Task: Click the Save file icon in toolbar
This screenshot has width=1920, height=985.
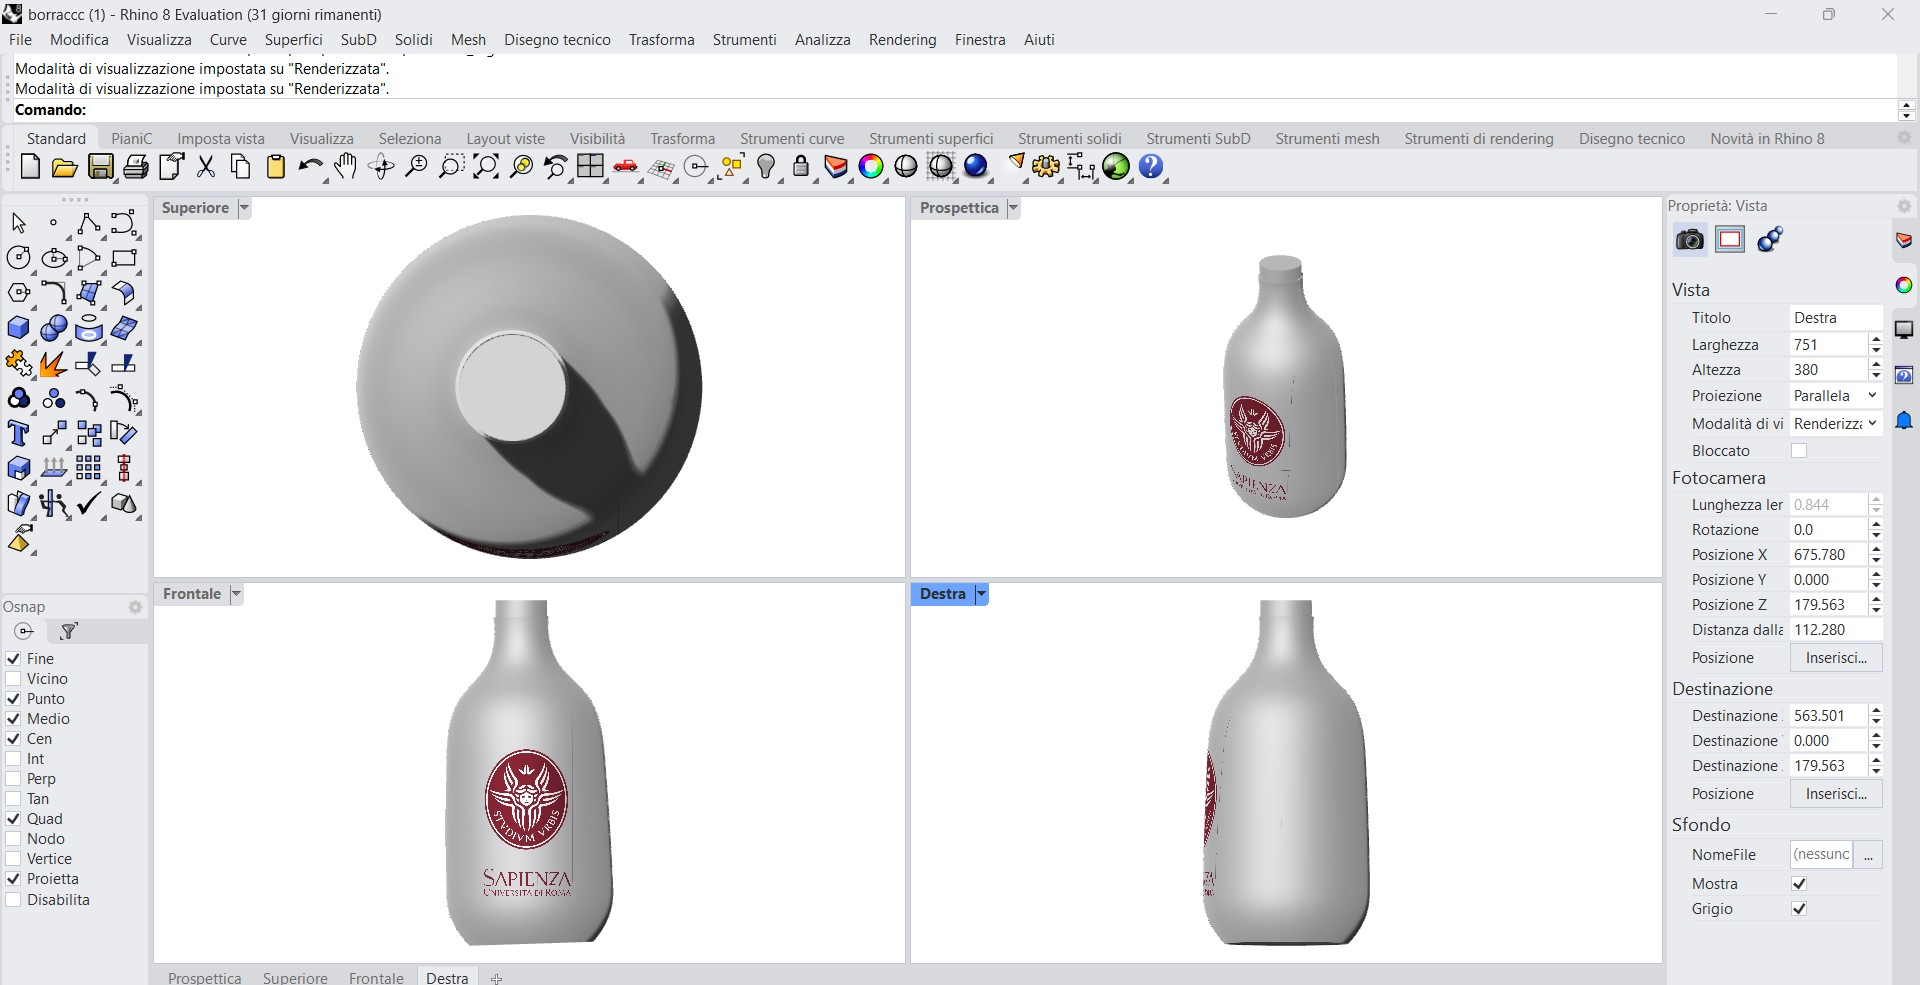Action: tap(101, 167)
